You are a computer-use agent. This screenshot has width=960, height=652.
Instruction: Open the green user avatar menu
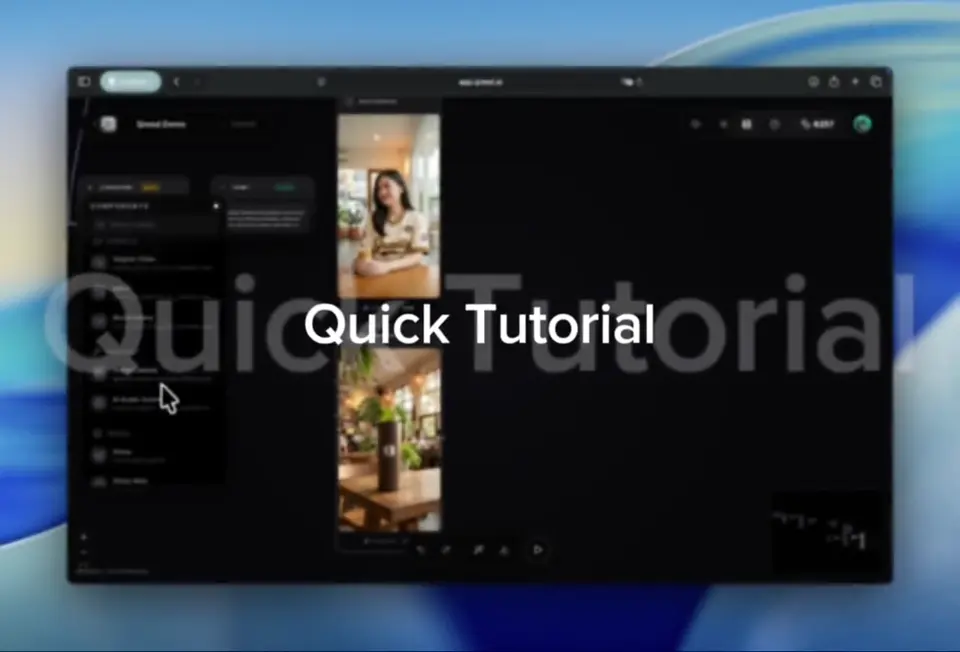862,124
